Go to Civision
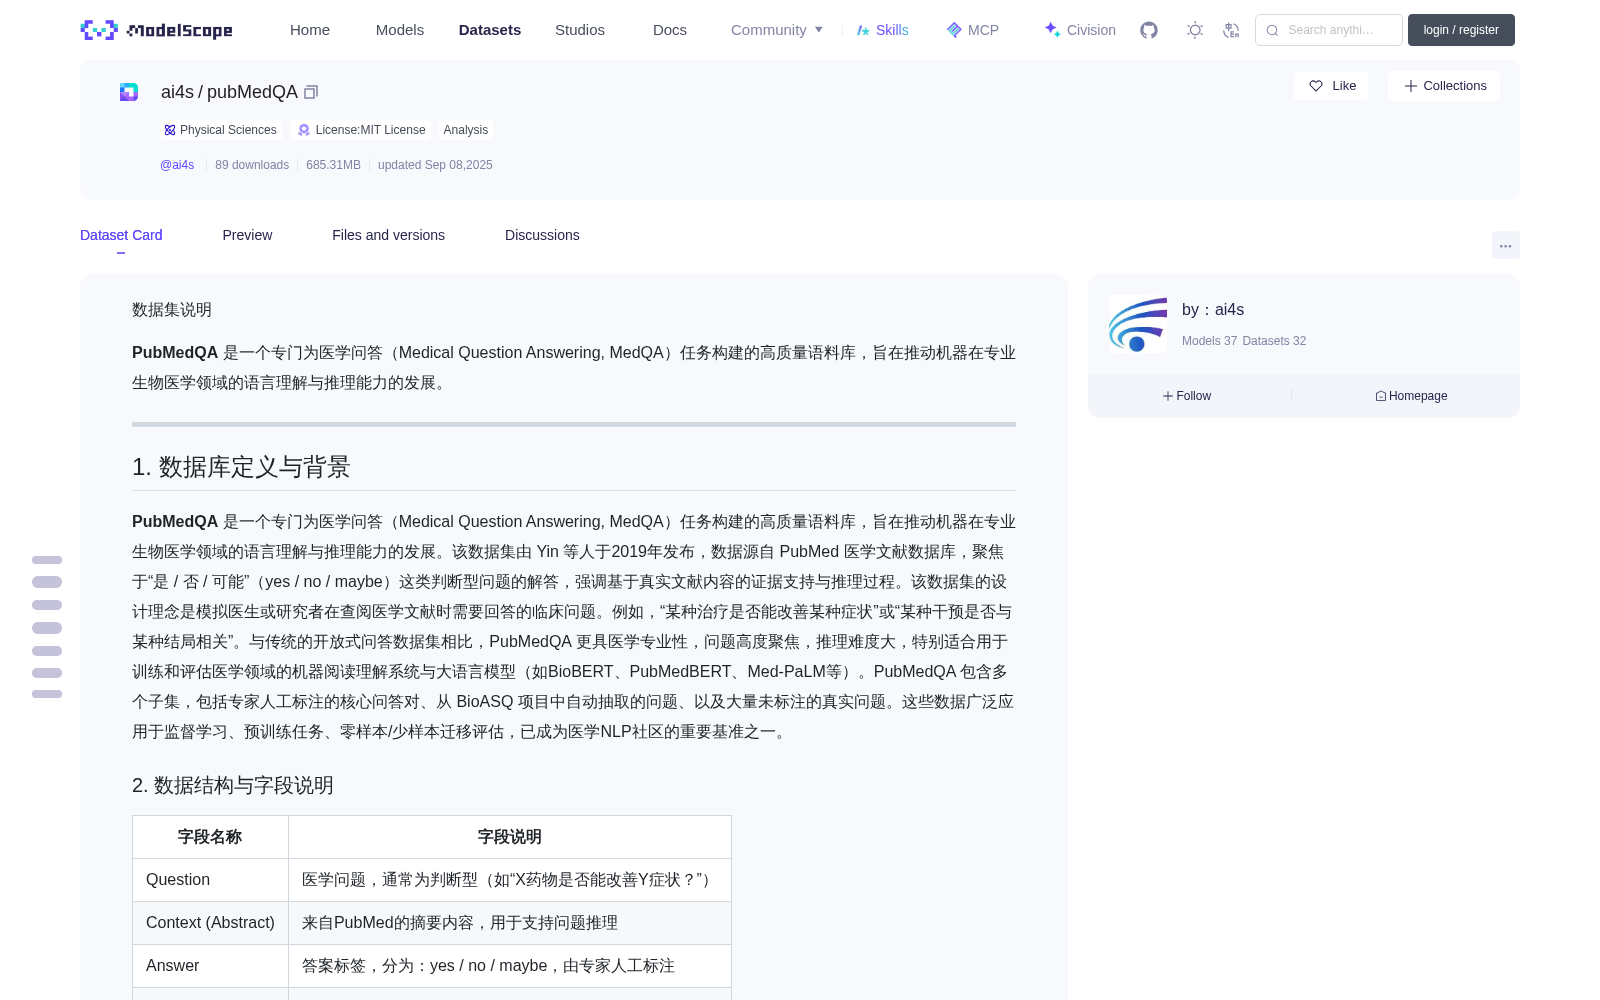Screen dimensions: 1600x1000 1080,30
